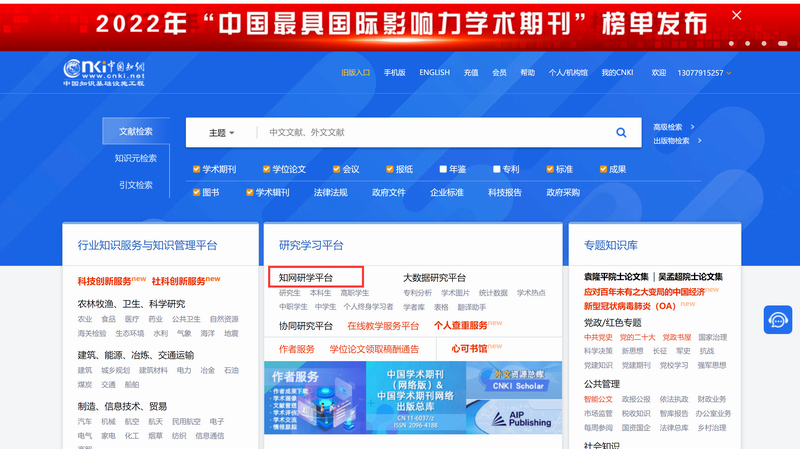
Task: Open the 科技报告 link
Action: point(505,192)
